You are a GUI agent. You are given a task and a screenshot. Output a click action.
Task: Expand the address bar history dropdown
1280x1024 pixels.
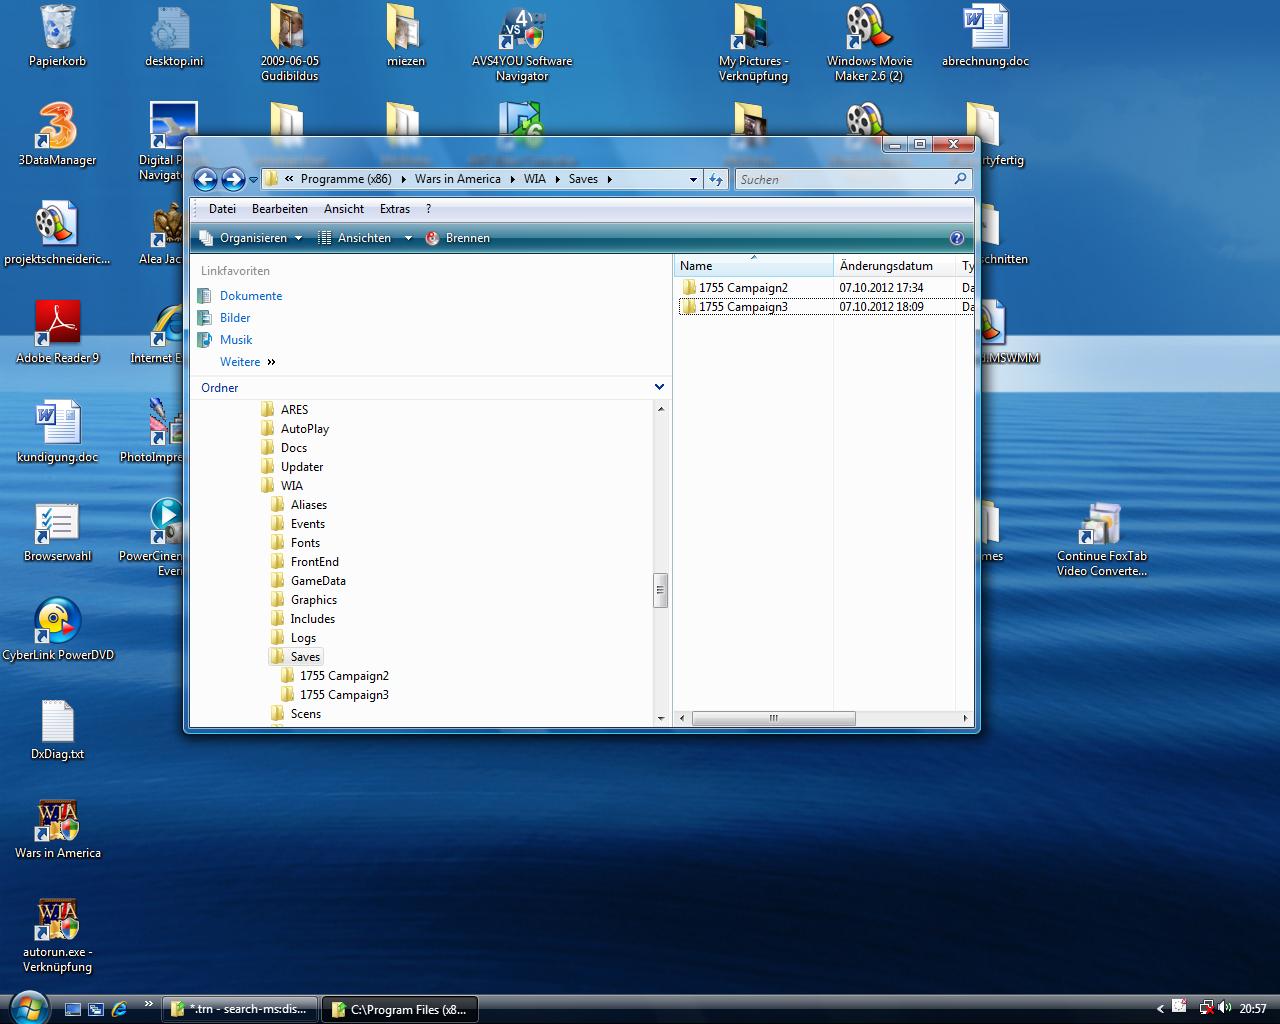[693, 180]
